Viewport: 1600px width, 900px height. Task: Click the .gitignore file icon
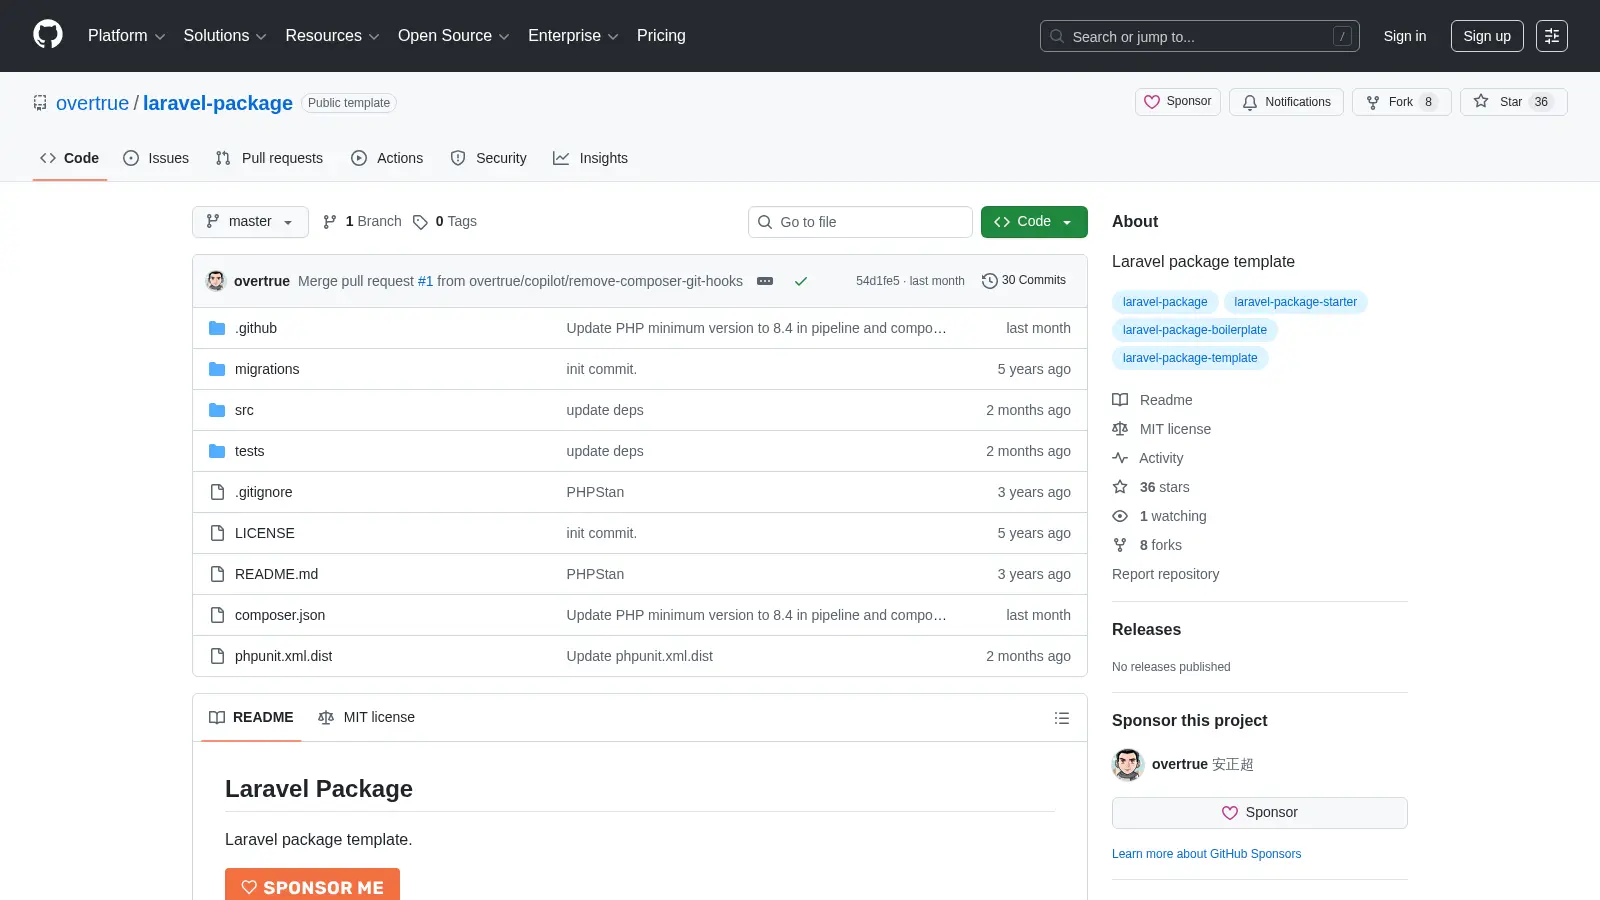[x=217, y=492]
